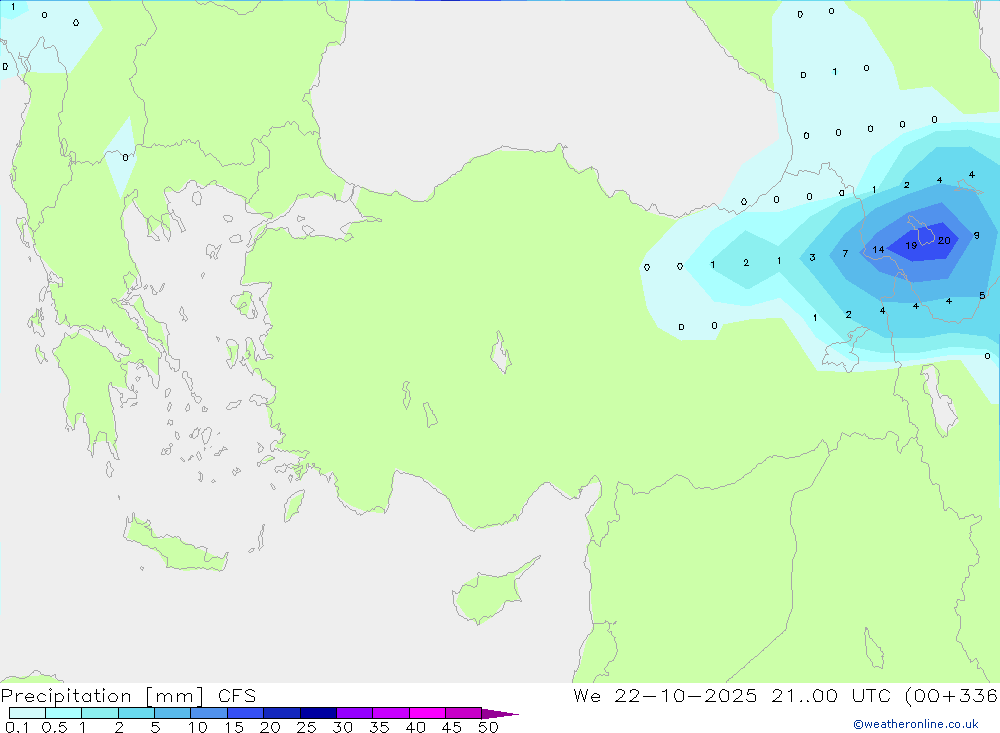Click the "CFS" model label
Image resolution: width=1000 pixels, height=733 pixels.
click(x=237, y=696)
